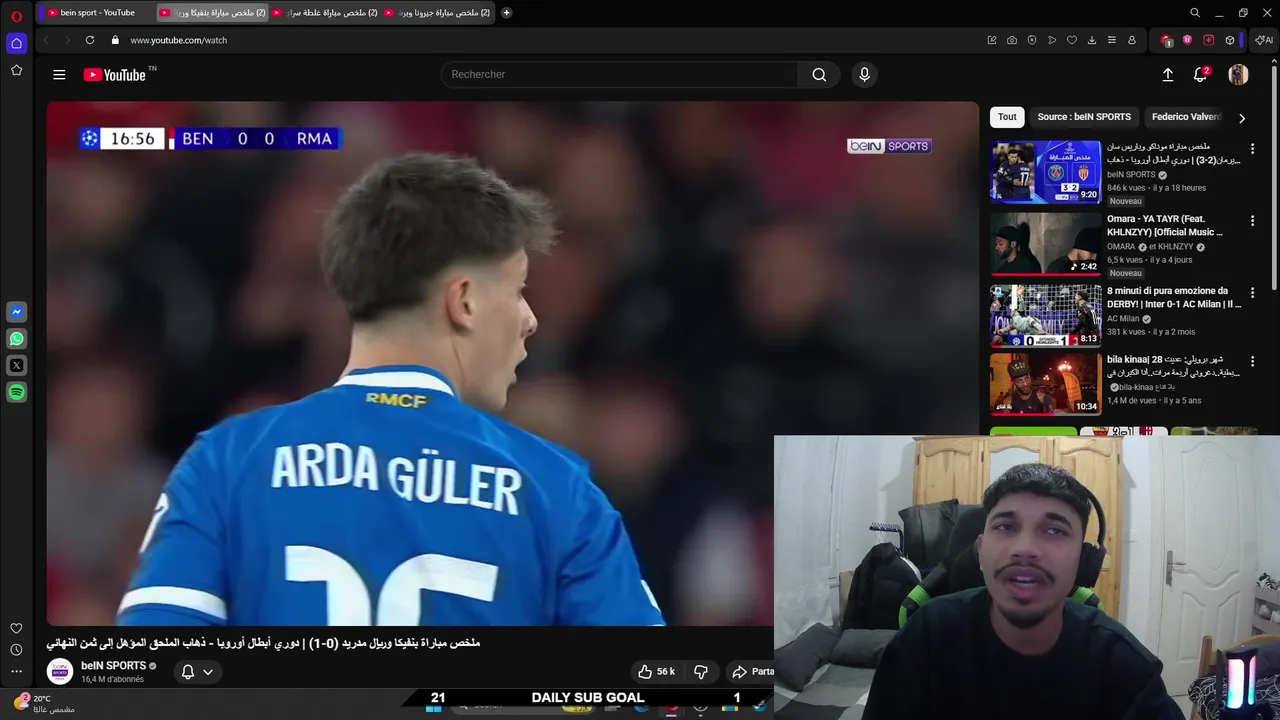Open the AC Milan channel link
The width and height of the screenshot is (1280, 720).
coord(1123,319)
